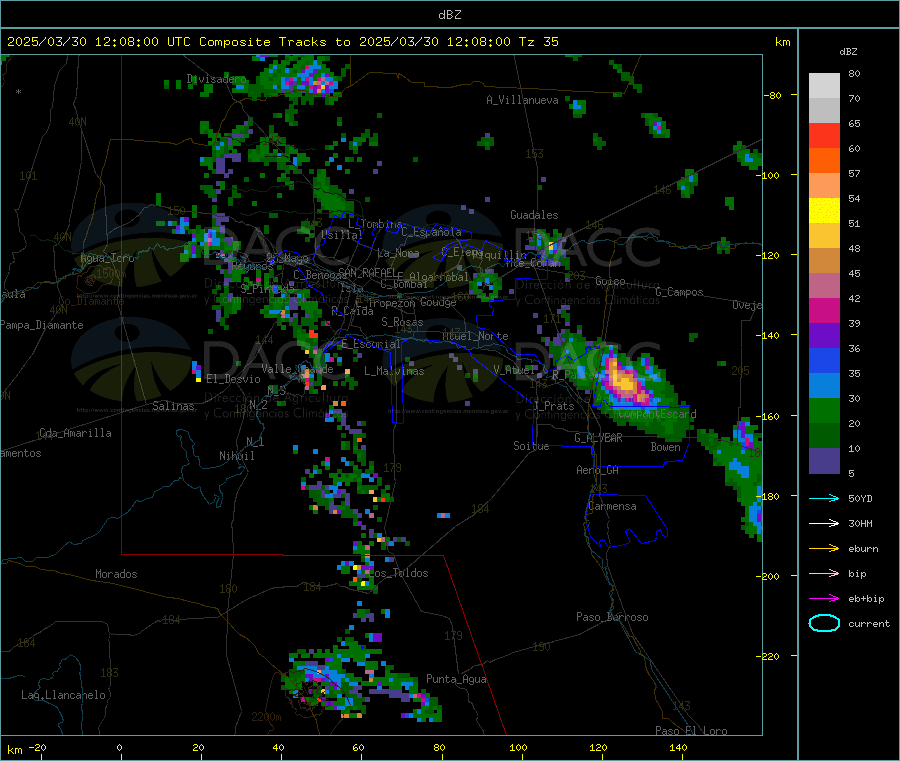Click the dBZ title at top
Viewport: 900px width, 761px height.
[449, 15]
